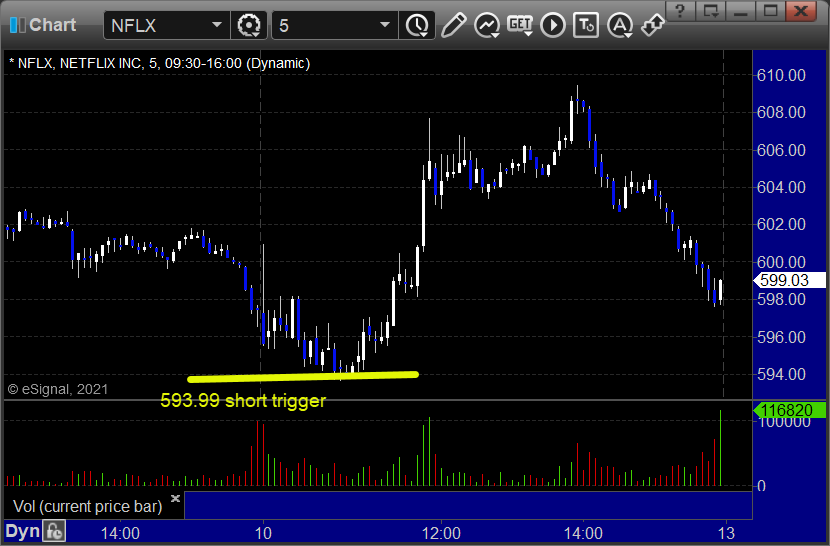
Task: Click the 12:00 time axis label
Action: (x=441, y=533)
